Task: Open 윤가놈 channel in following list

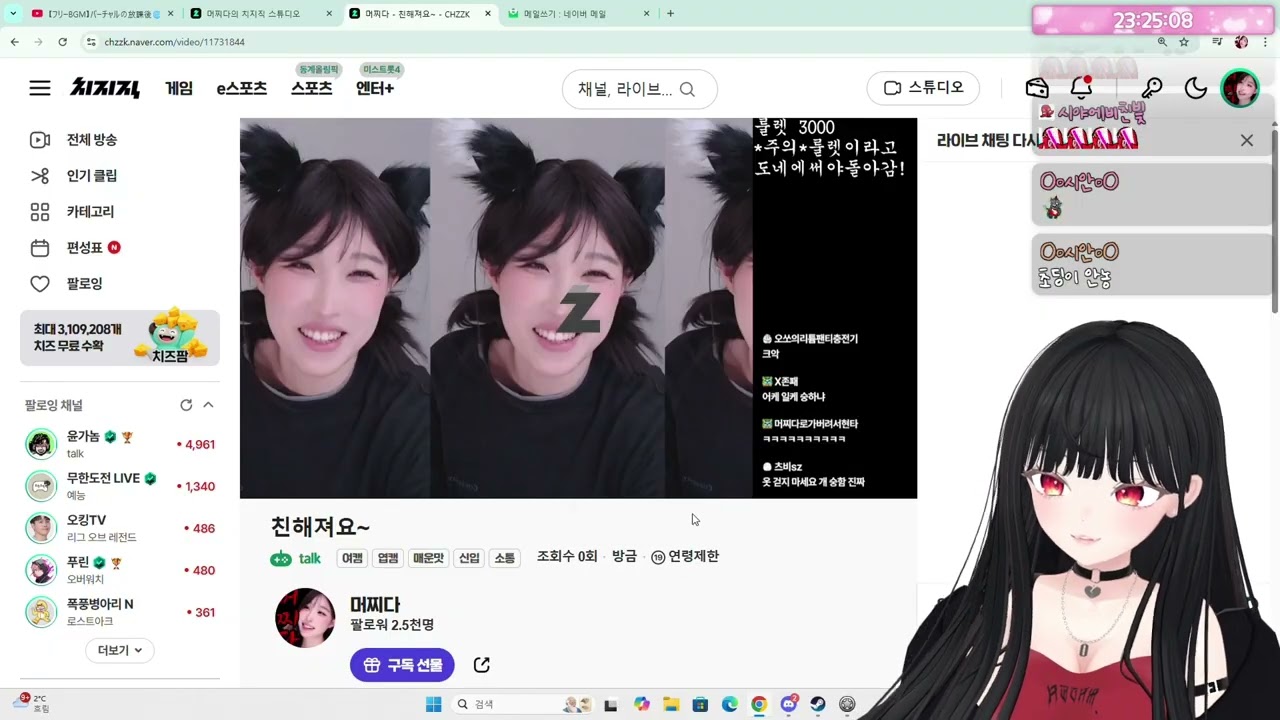Action: (120, 444)
